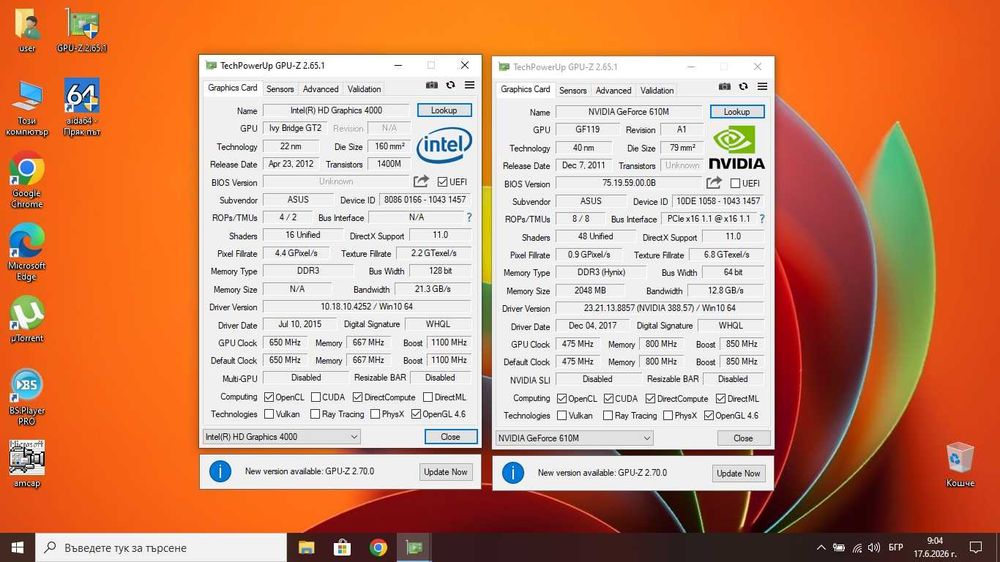Expand Intel(R) HD Graphics 4000 GPU dropdown

[x=281, y=436]
